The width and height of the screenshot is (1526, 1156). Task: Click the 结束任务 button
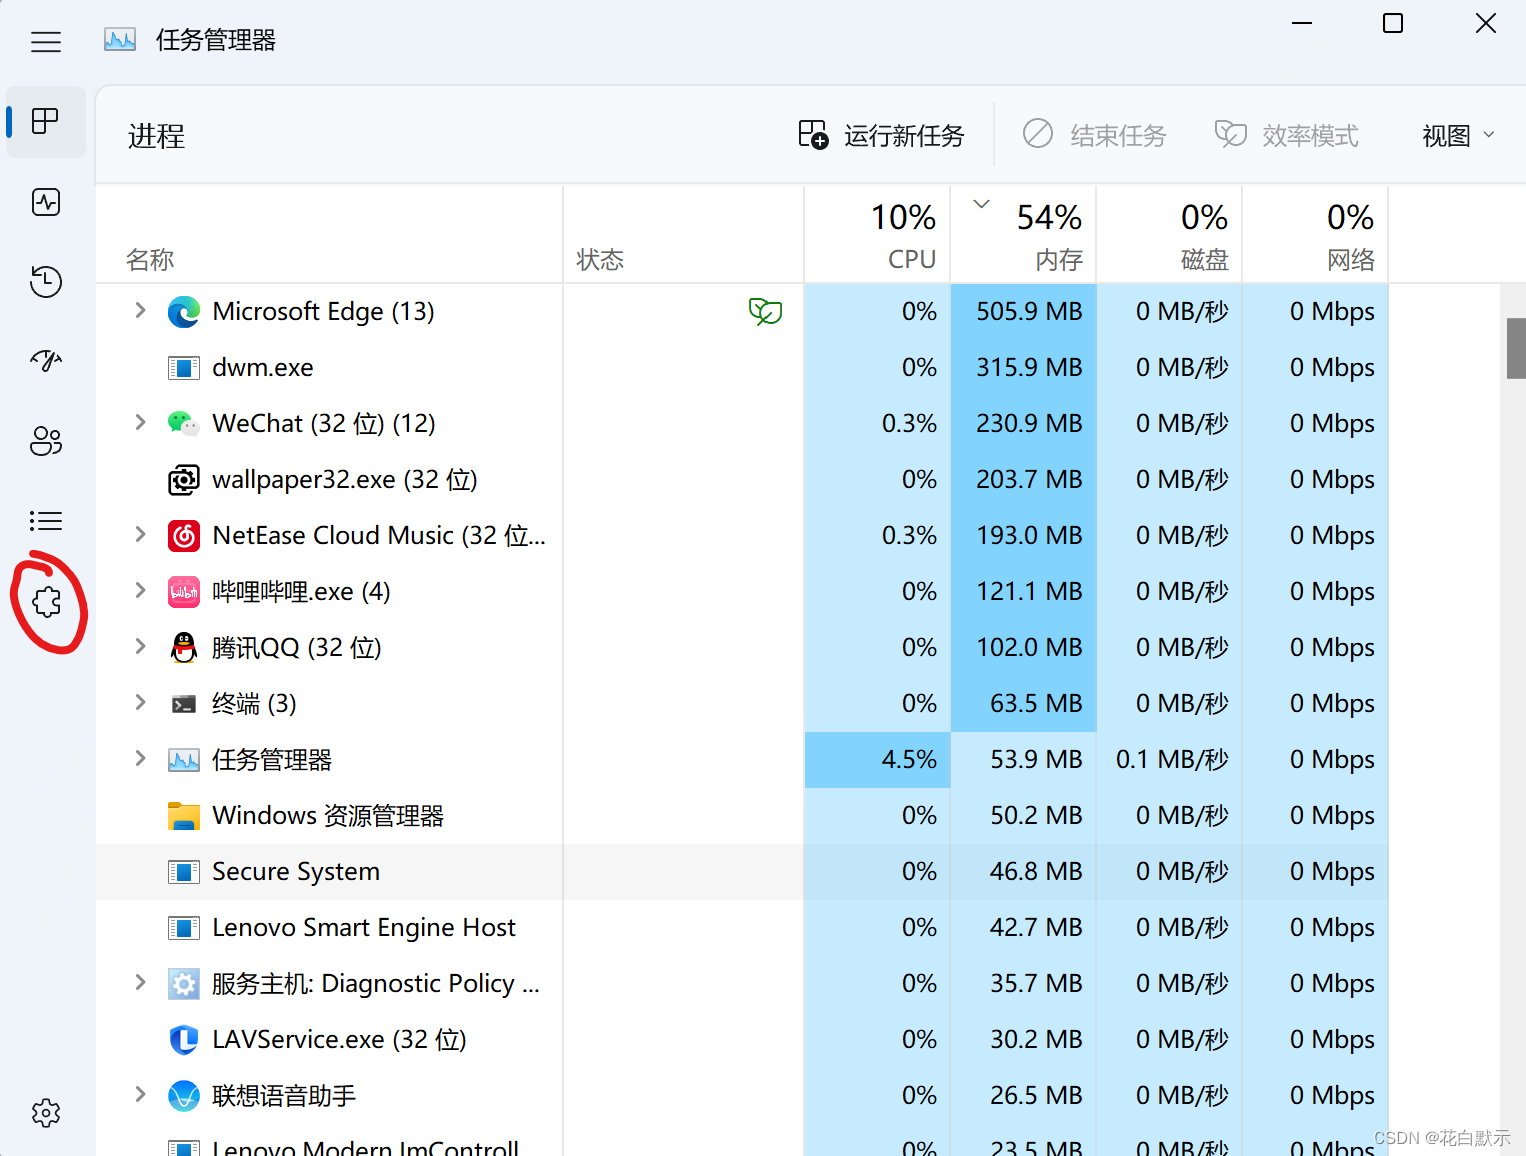(x=1094, y=135)
